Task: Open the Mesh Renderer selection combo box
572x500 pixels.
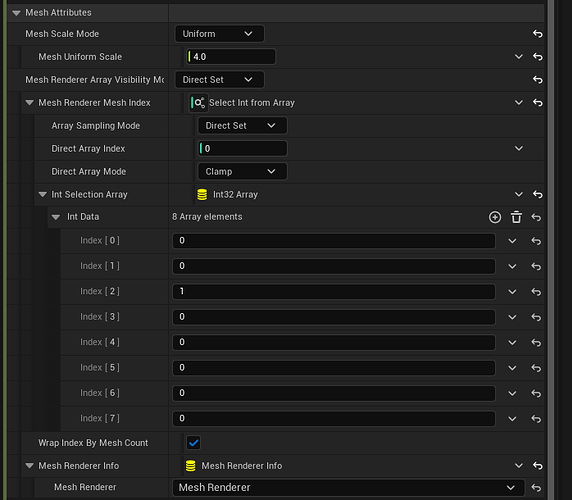Action: point(348,488)
